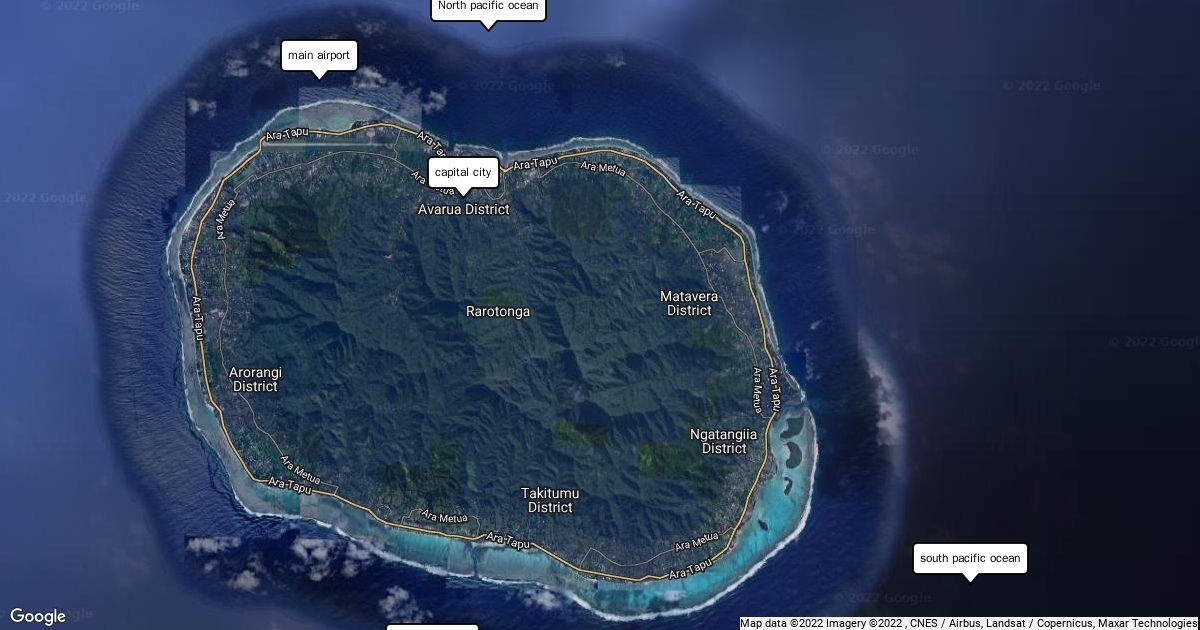Image resolution: width=1200 pixels, height=630 pixels.
Task: Click the "main airport" marker label
Action: (319, 56)
